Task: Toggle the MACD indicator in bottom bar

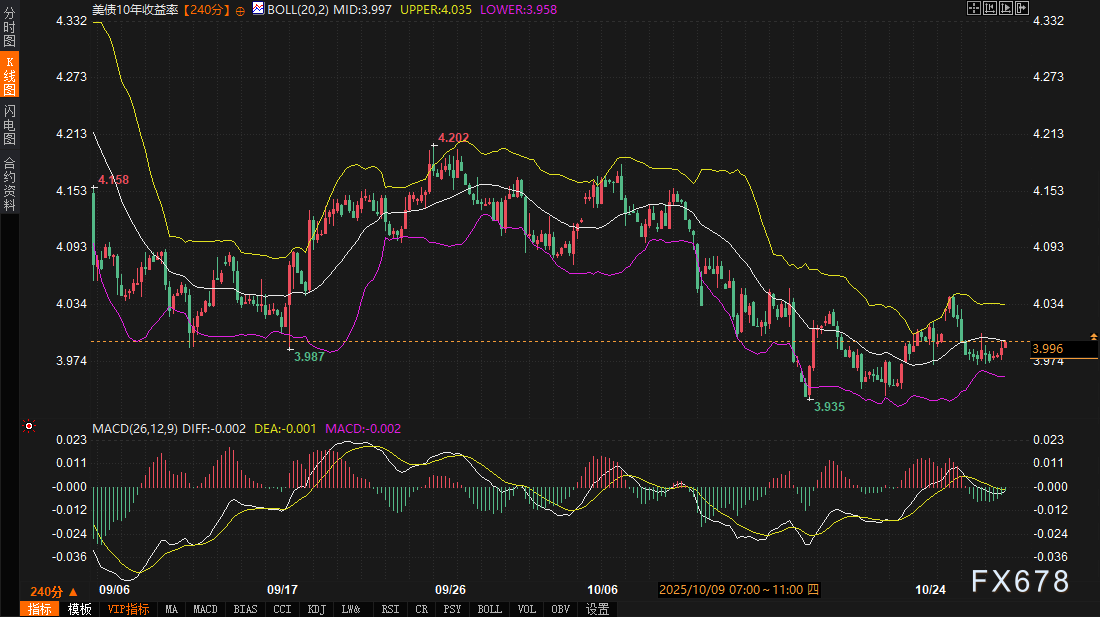Action: coord(205,609)
